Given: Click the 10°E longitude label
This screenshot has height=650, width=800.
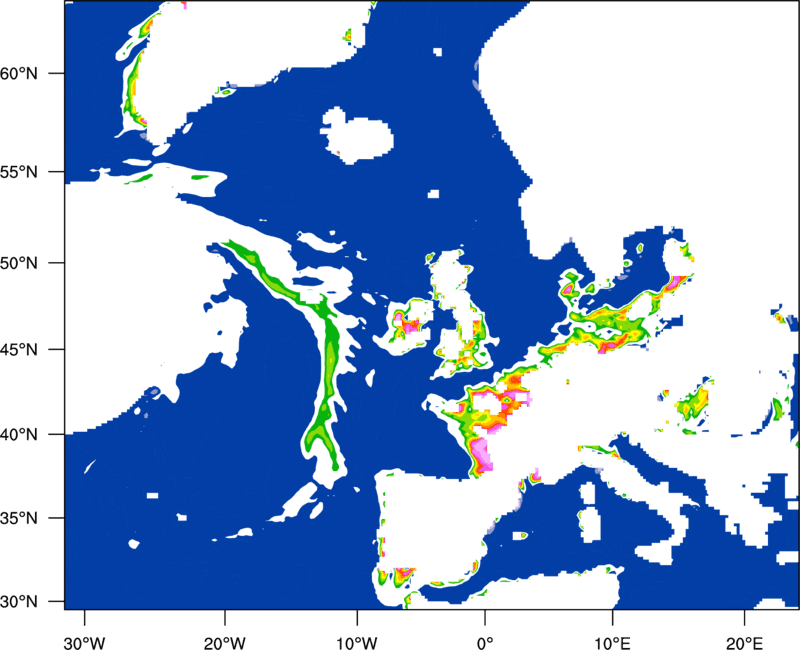Looking at the screenshot, I should (612, 643).
